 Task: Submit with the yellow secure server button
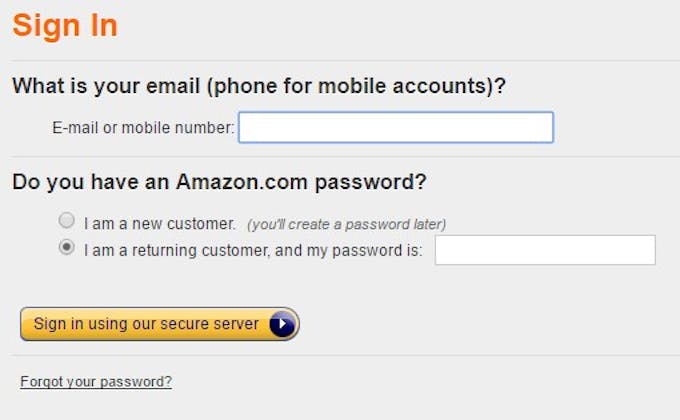tap(160, 324)
